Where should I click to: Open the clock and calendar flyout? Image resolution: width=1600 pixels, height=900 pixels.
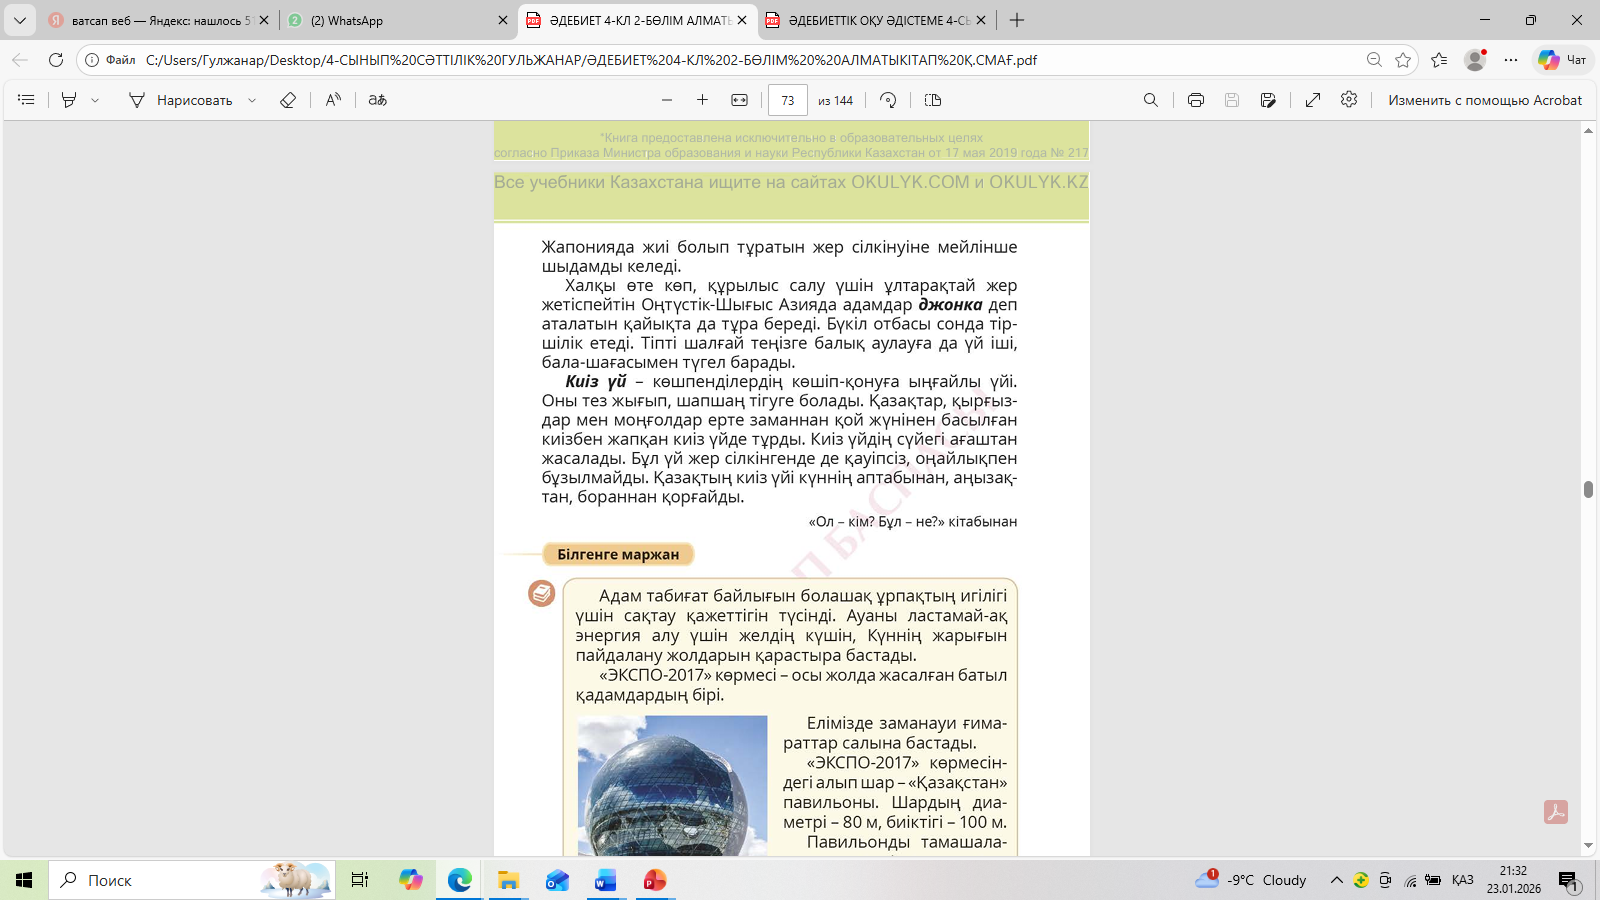[1513, 880]
